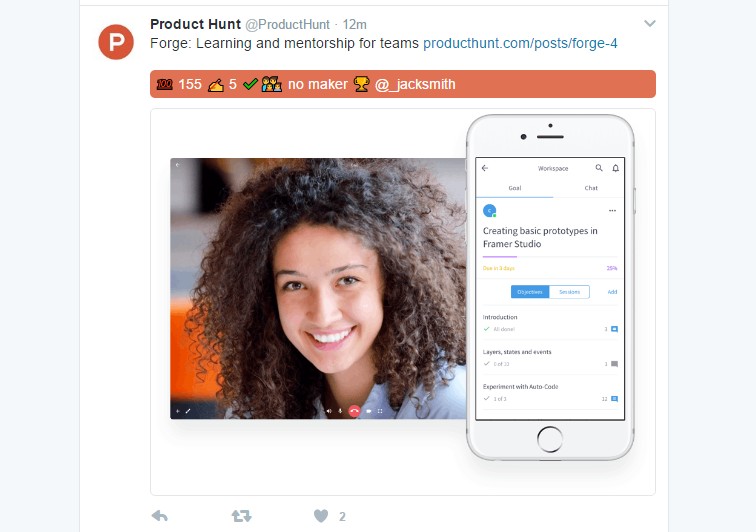Retweet the Forge tweet
Screen dimensions: 756x532
(x=241, y=516)
